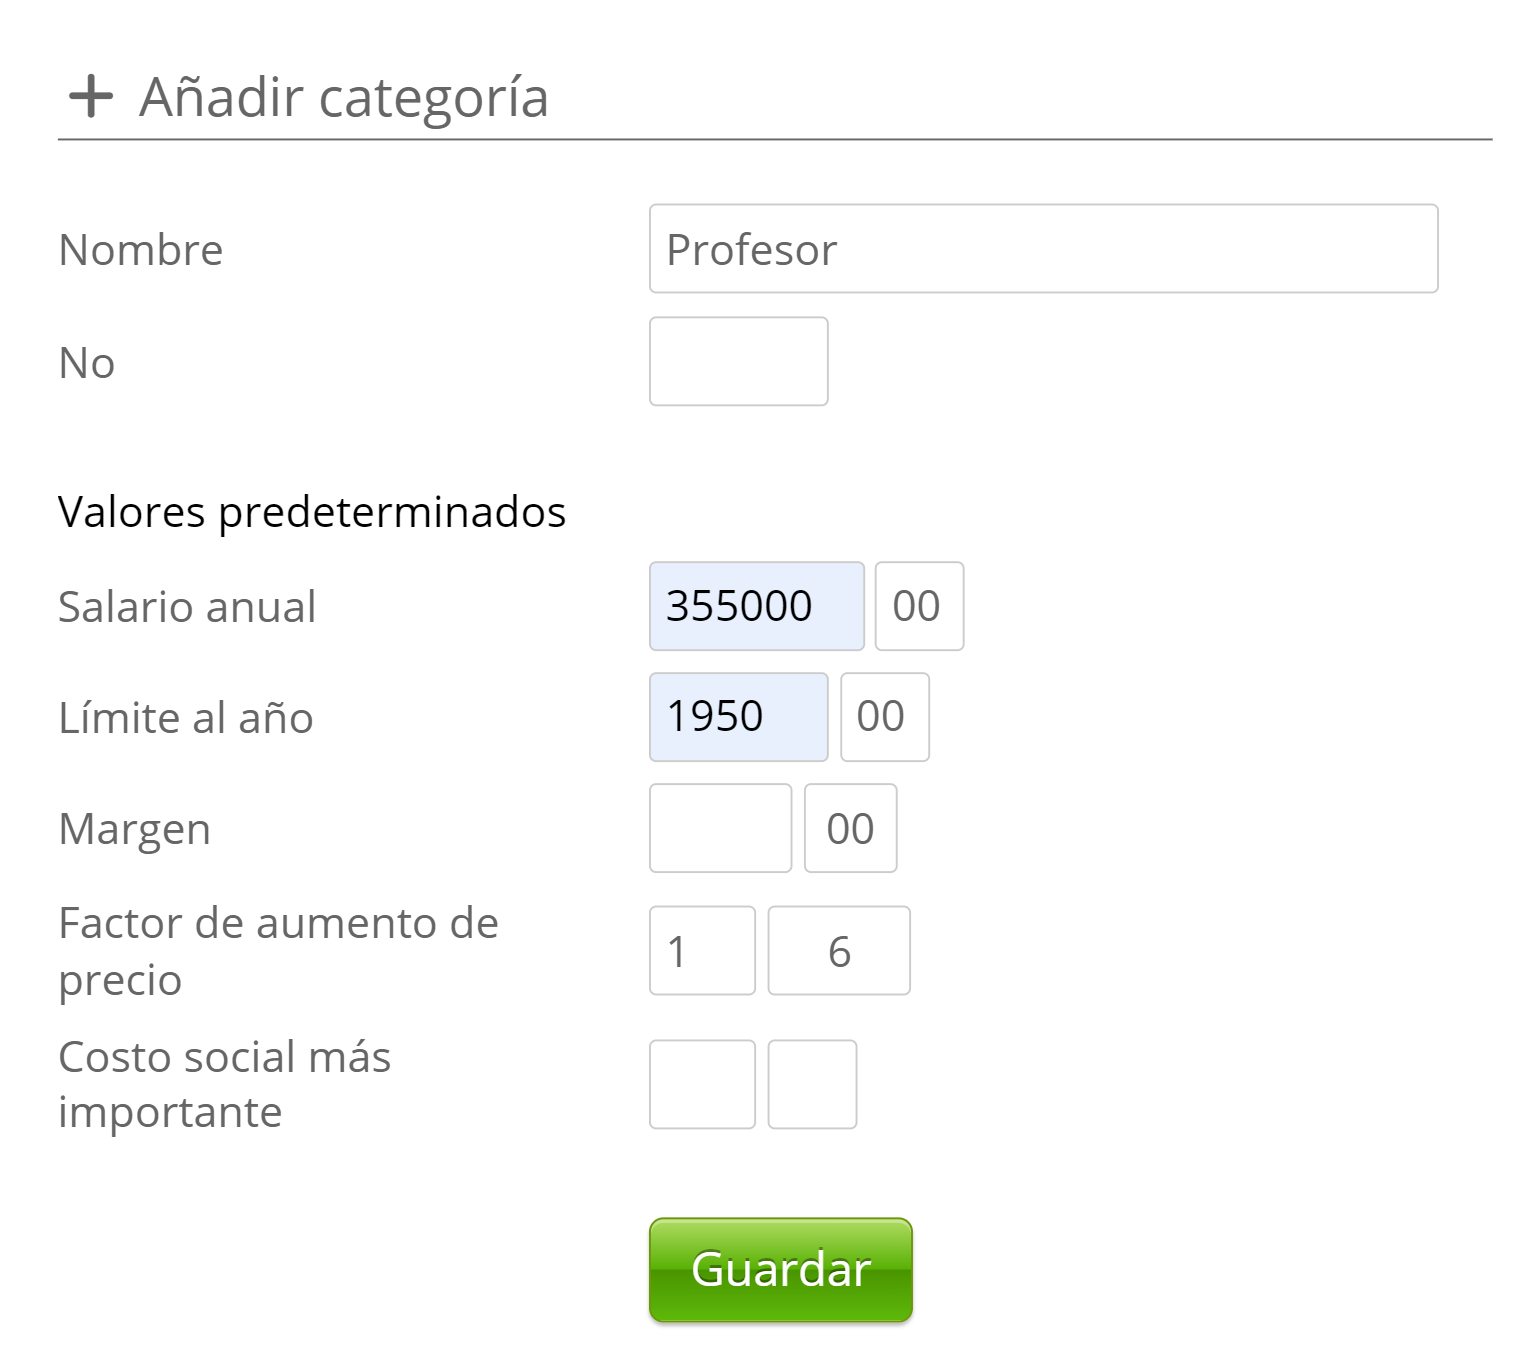1531x1371 pixels.
Task: Click the Factor de aumento field showing 1
Action: point(702,951)
